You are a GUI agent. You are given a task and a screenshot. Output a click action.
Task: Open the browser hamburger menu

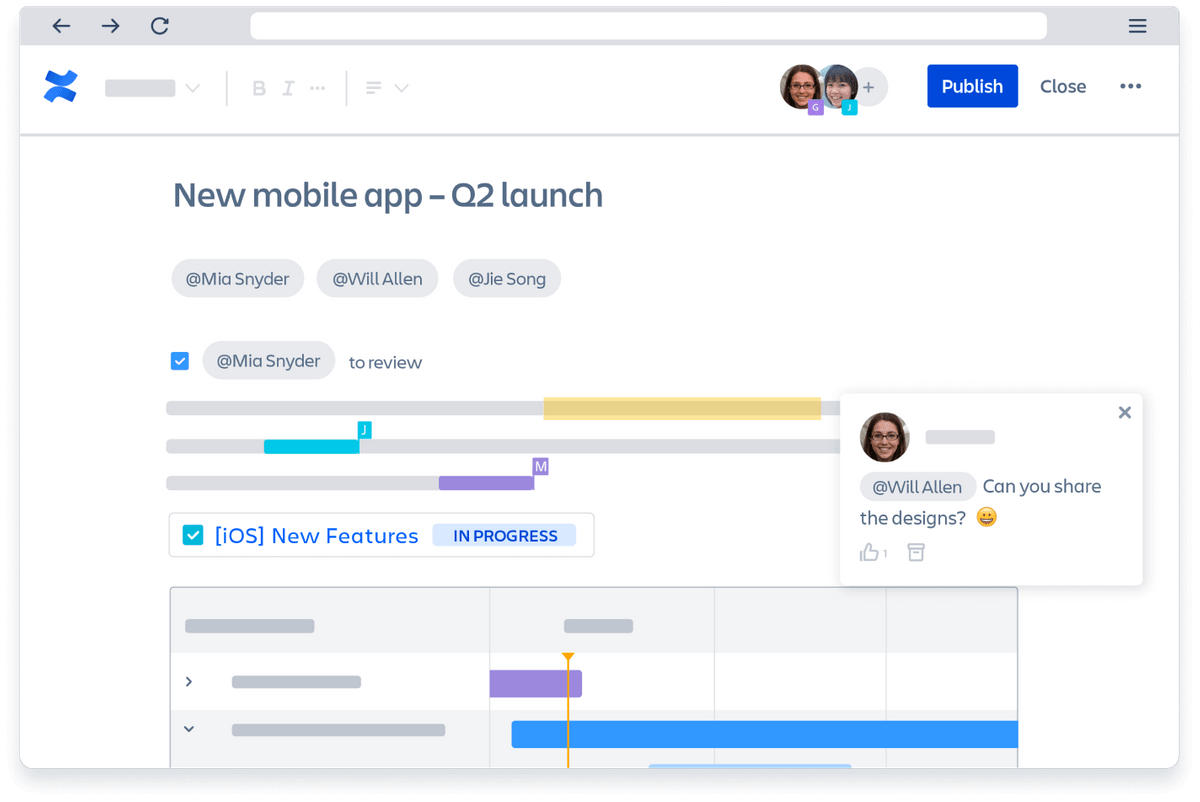coord(1137,26)
